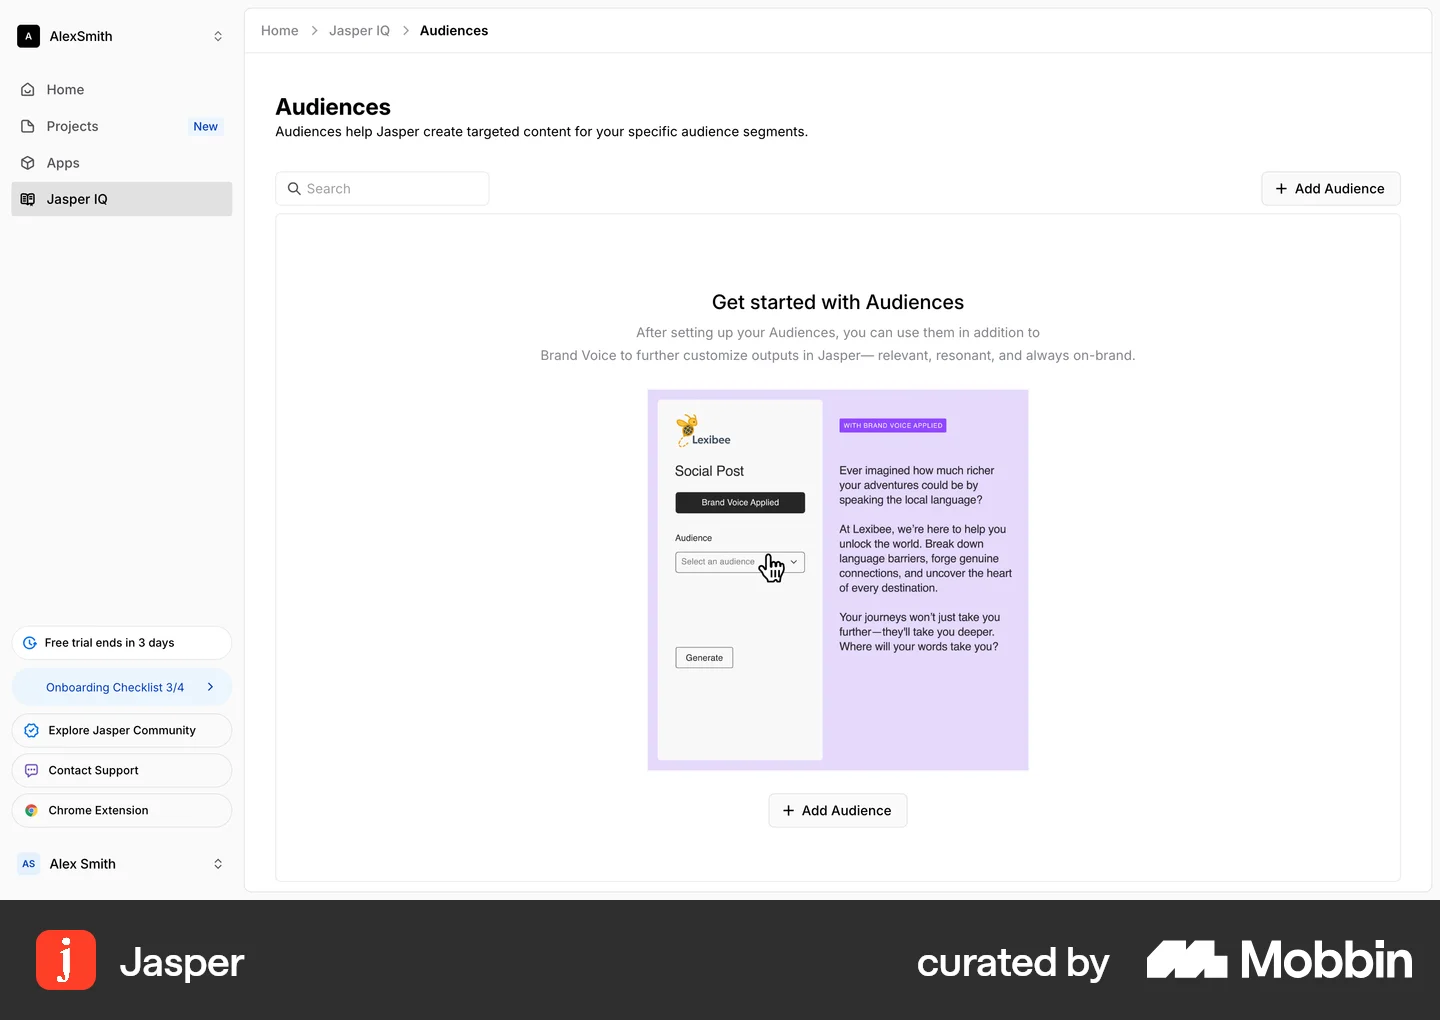Screen dimensions: 1440x1020
Task: Navigate to Home breadcrumb link
Action: click(x=280, y=31)
